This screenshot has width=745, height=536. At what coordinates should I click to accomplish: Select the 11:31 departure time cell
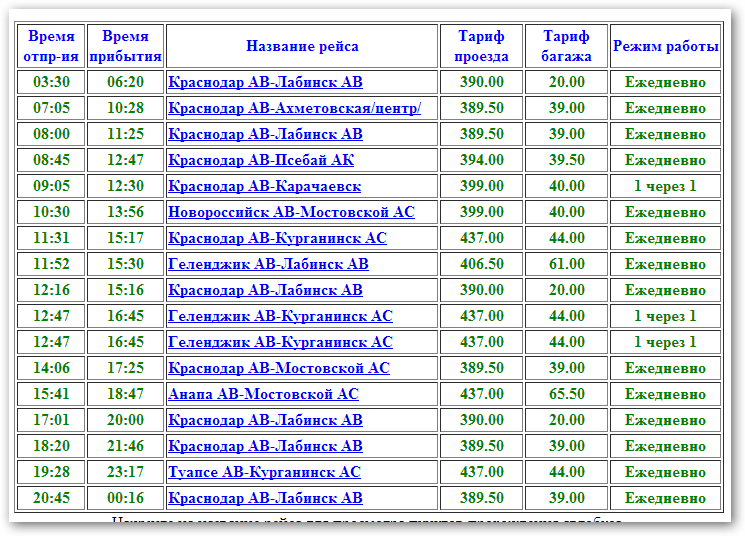coord(51,238)
